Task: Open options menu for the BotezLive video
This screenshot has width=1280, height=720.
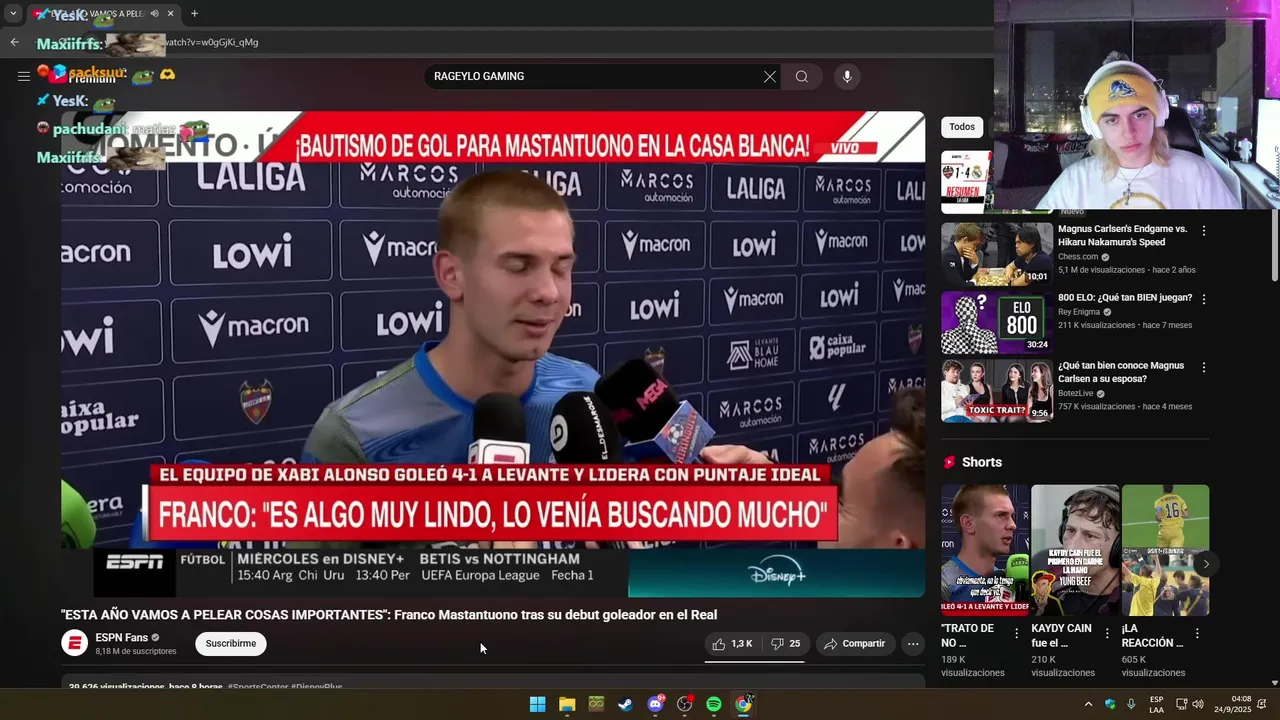Action: point(1204,367)
